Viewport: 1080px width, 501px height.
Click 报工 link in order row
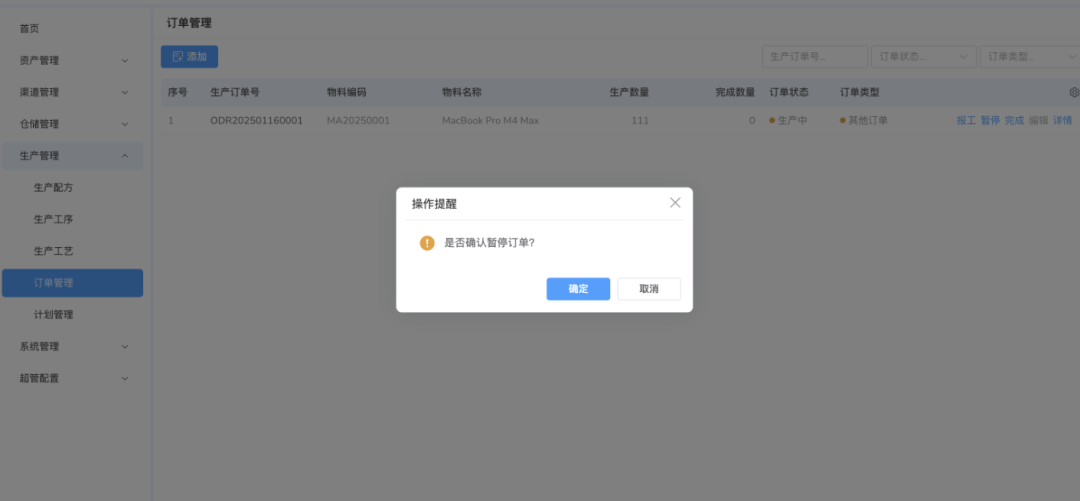[966, 121]
